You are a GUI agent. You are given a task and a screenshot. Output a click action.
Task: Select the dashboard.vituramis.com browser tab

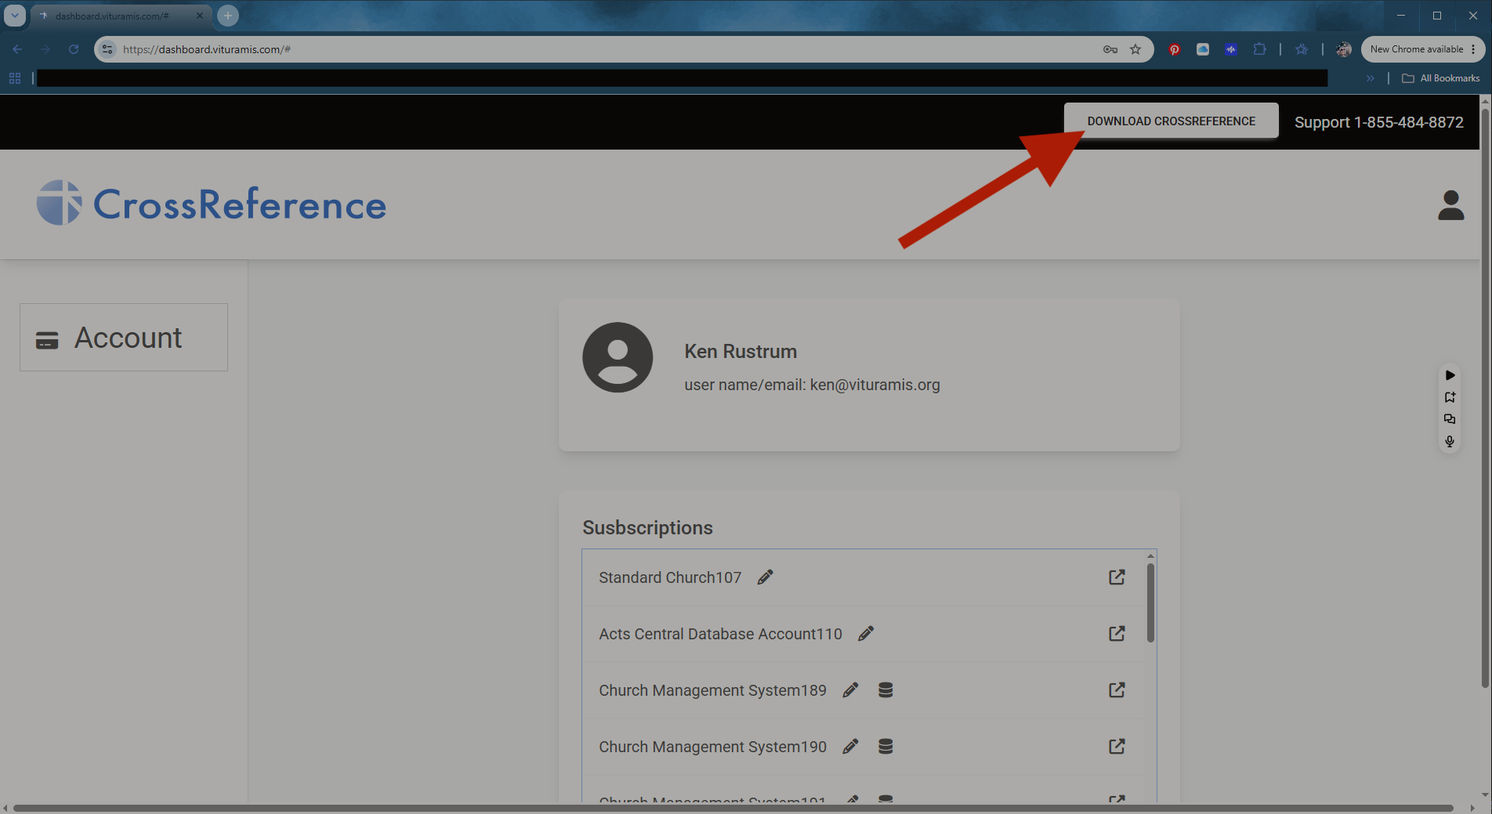pos(120,16)
